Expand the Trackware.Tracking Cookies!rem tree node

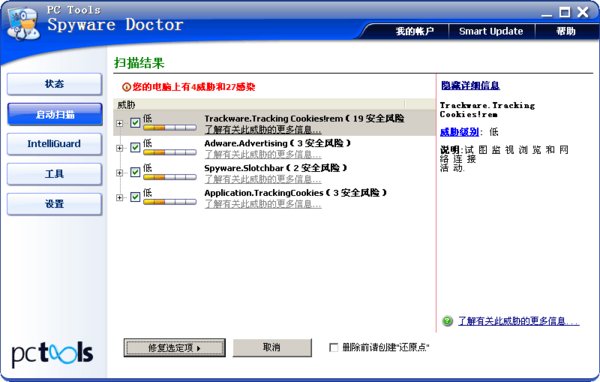[x=120, y=123]
